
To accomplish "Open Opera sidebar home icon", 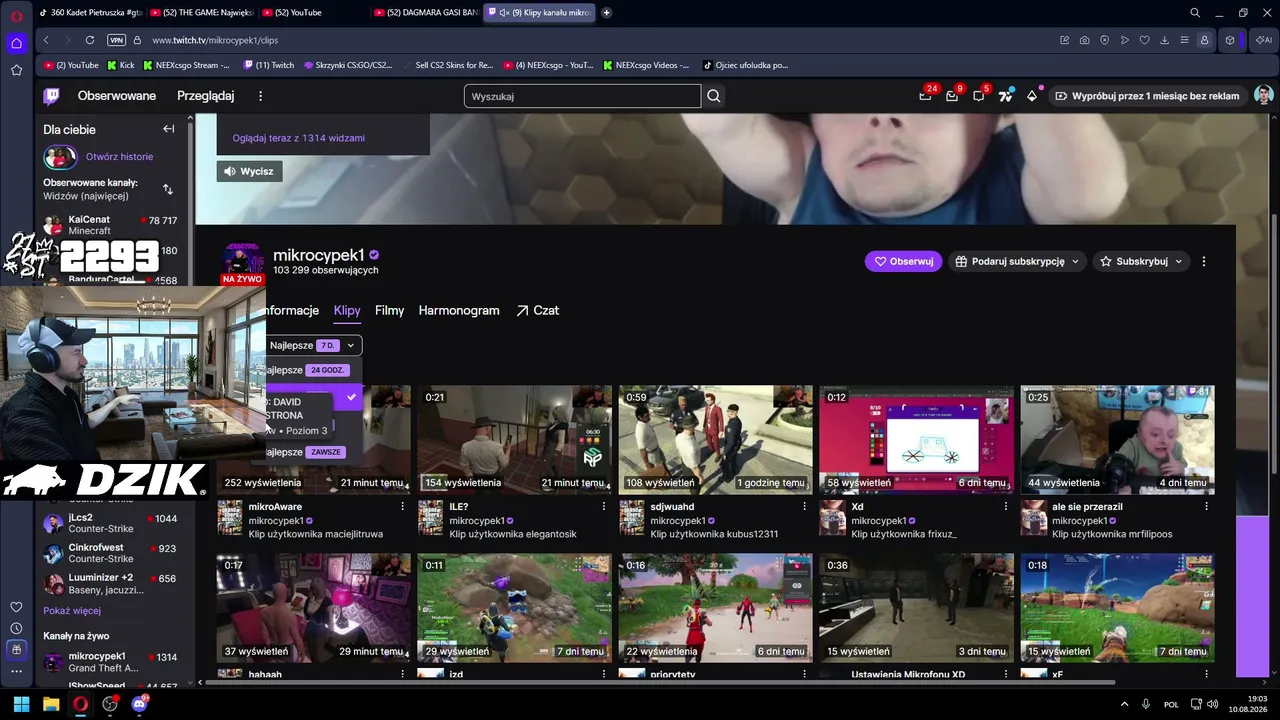I will coord(16,43).
